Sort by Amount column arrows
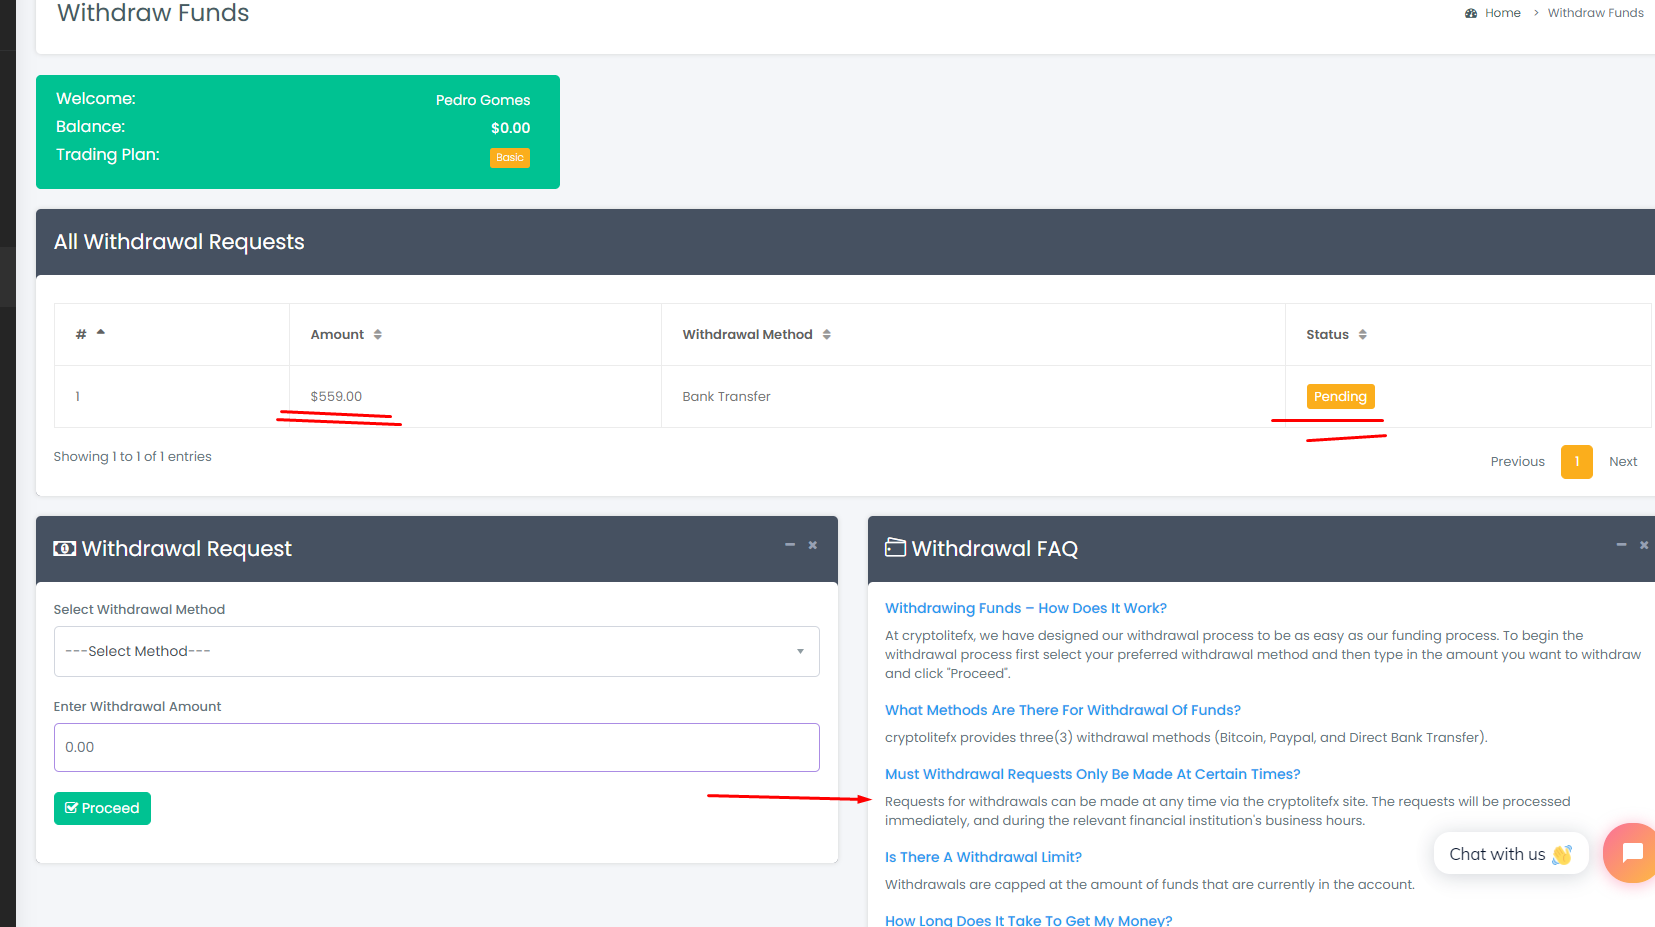 [378, 334]
